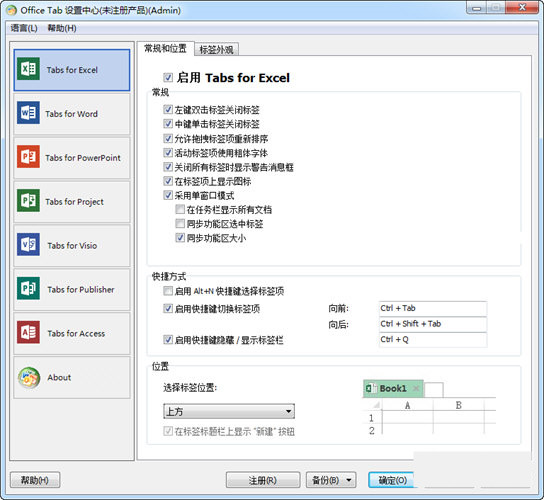Enable 在任务栏显示所有文档 checkbox
Viewport: 544px width, 500px height.
tap(180, 209)
